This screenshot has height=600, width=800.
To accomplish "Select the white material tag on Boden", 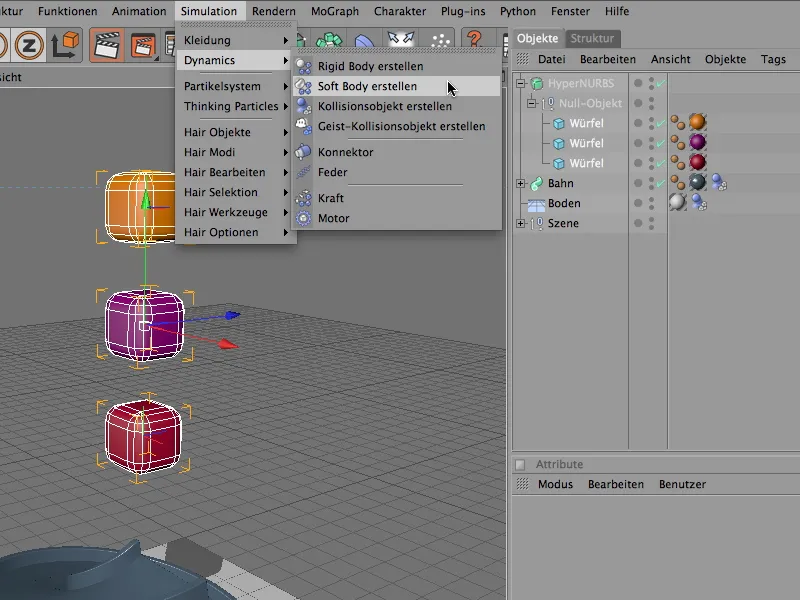I will (x=678, y=202).
